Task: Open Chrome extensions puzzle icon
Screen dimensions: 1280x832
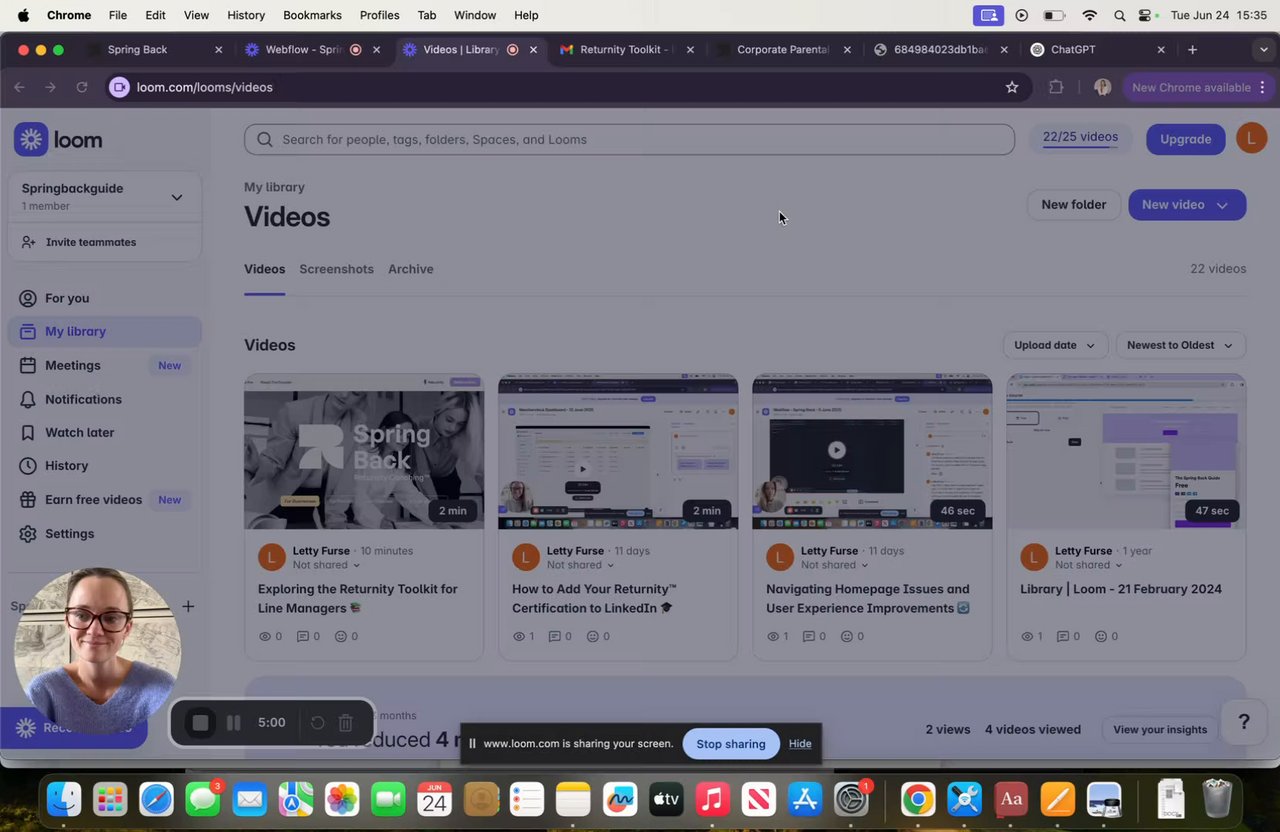Action: [x=1056, y=87]
